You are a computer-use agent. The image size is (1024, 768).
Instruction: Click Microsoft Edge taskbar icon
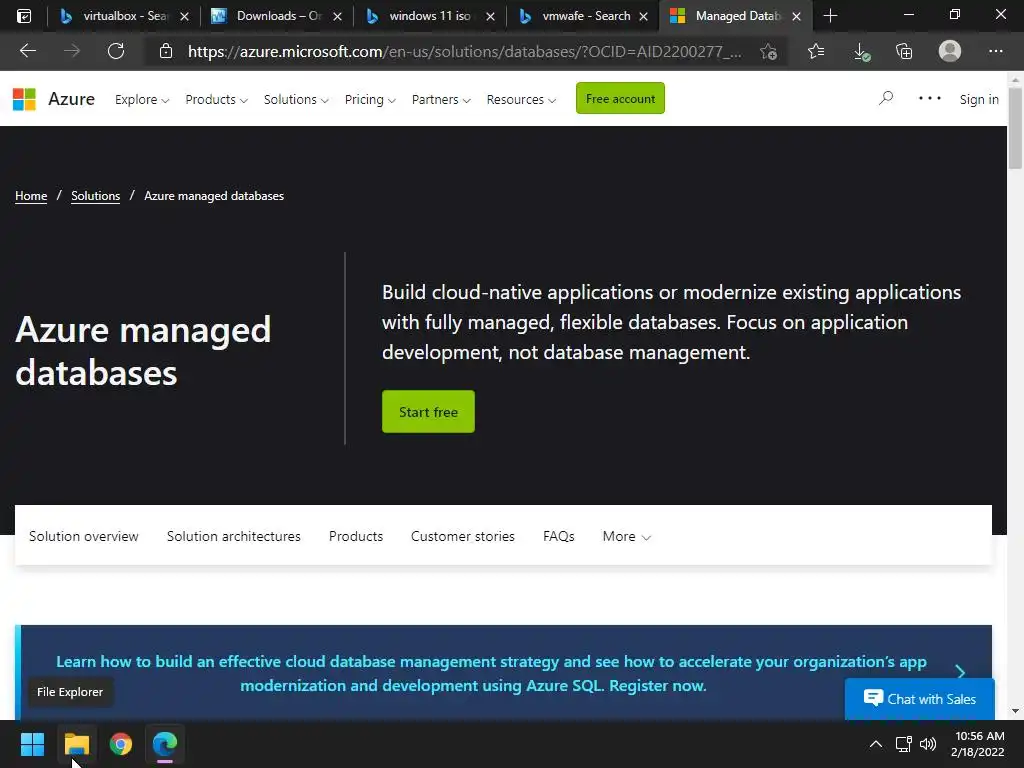click(x=165, y=744)
